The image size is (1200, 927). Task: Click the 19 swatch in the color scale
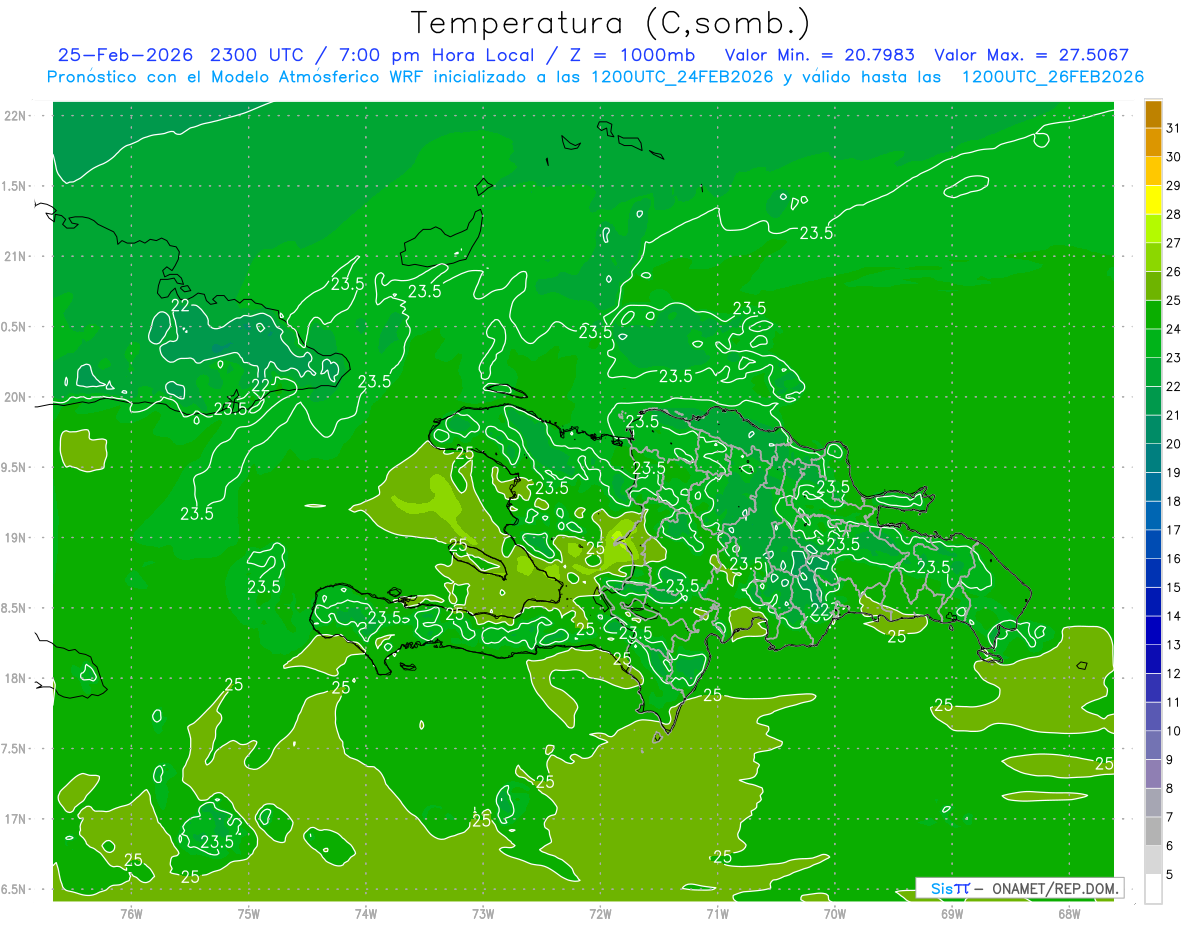pyautogui.click(x=1153, y=458)
